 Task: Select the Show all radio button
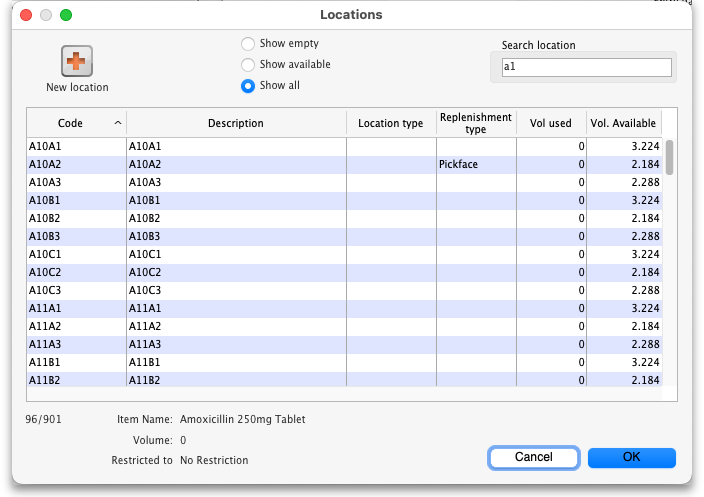pos(247,86)
